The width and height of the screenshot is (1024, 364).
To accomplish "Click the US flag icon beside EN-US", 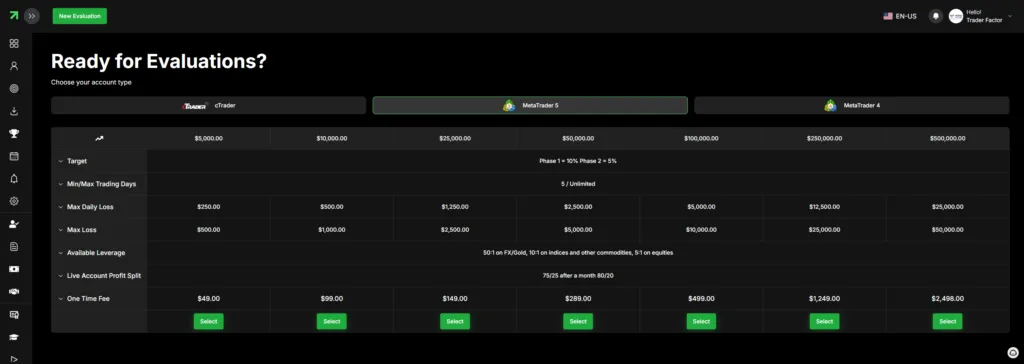I will pos(888,16).
